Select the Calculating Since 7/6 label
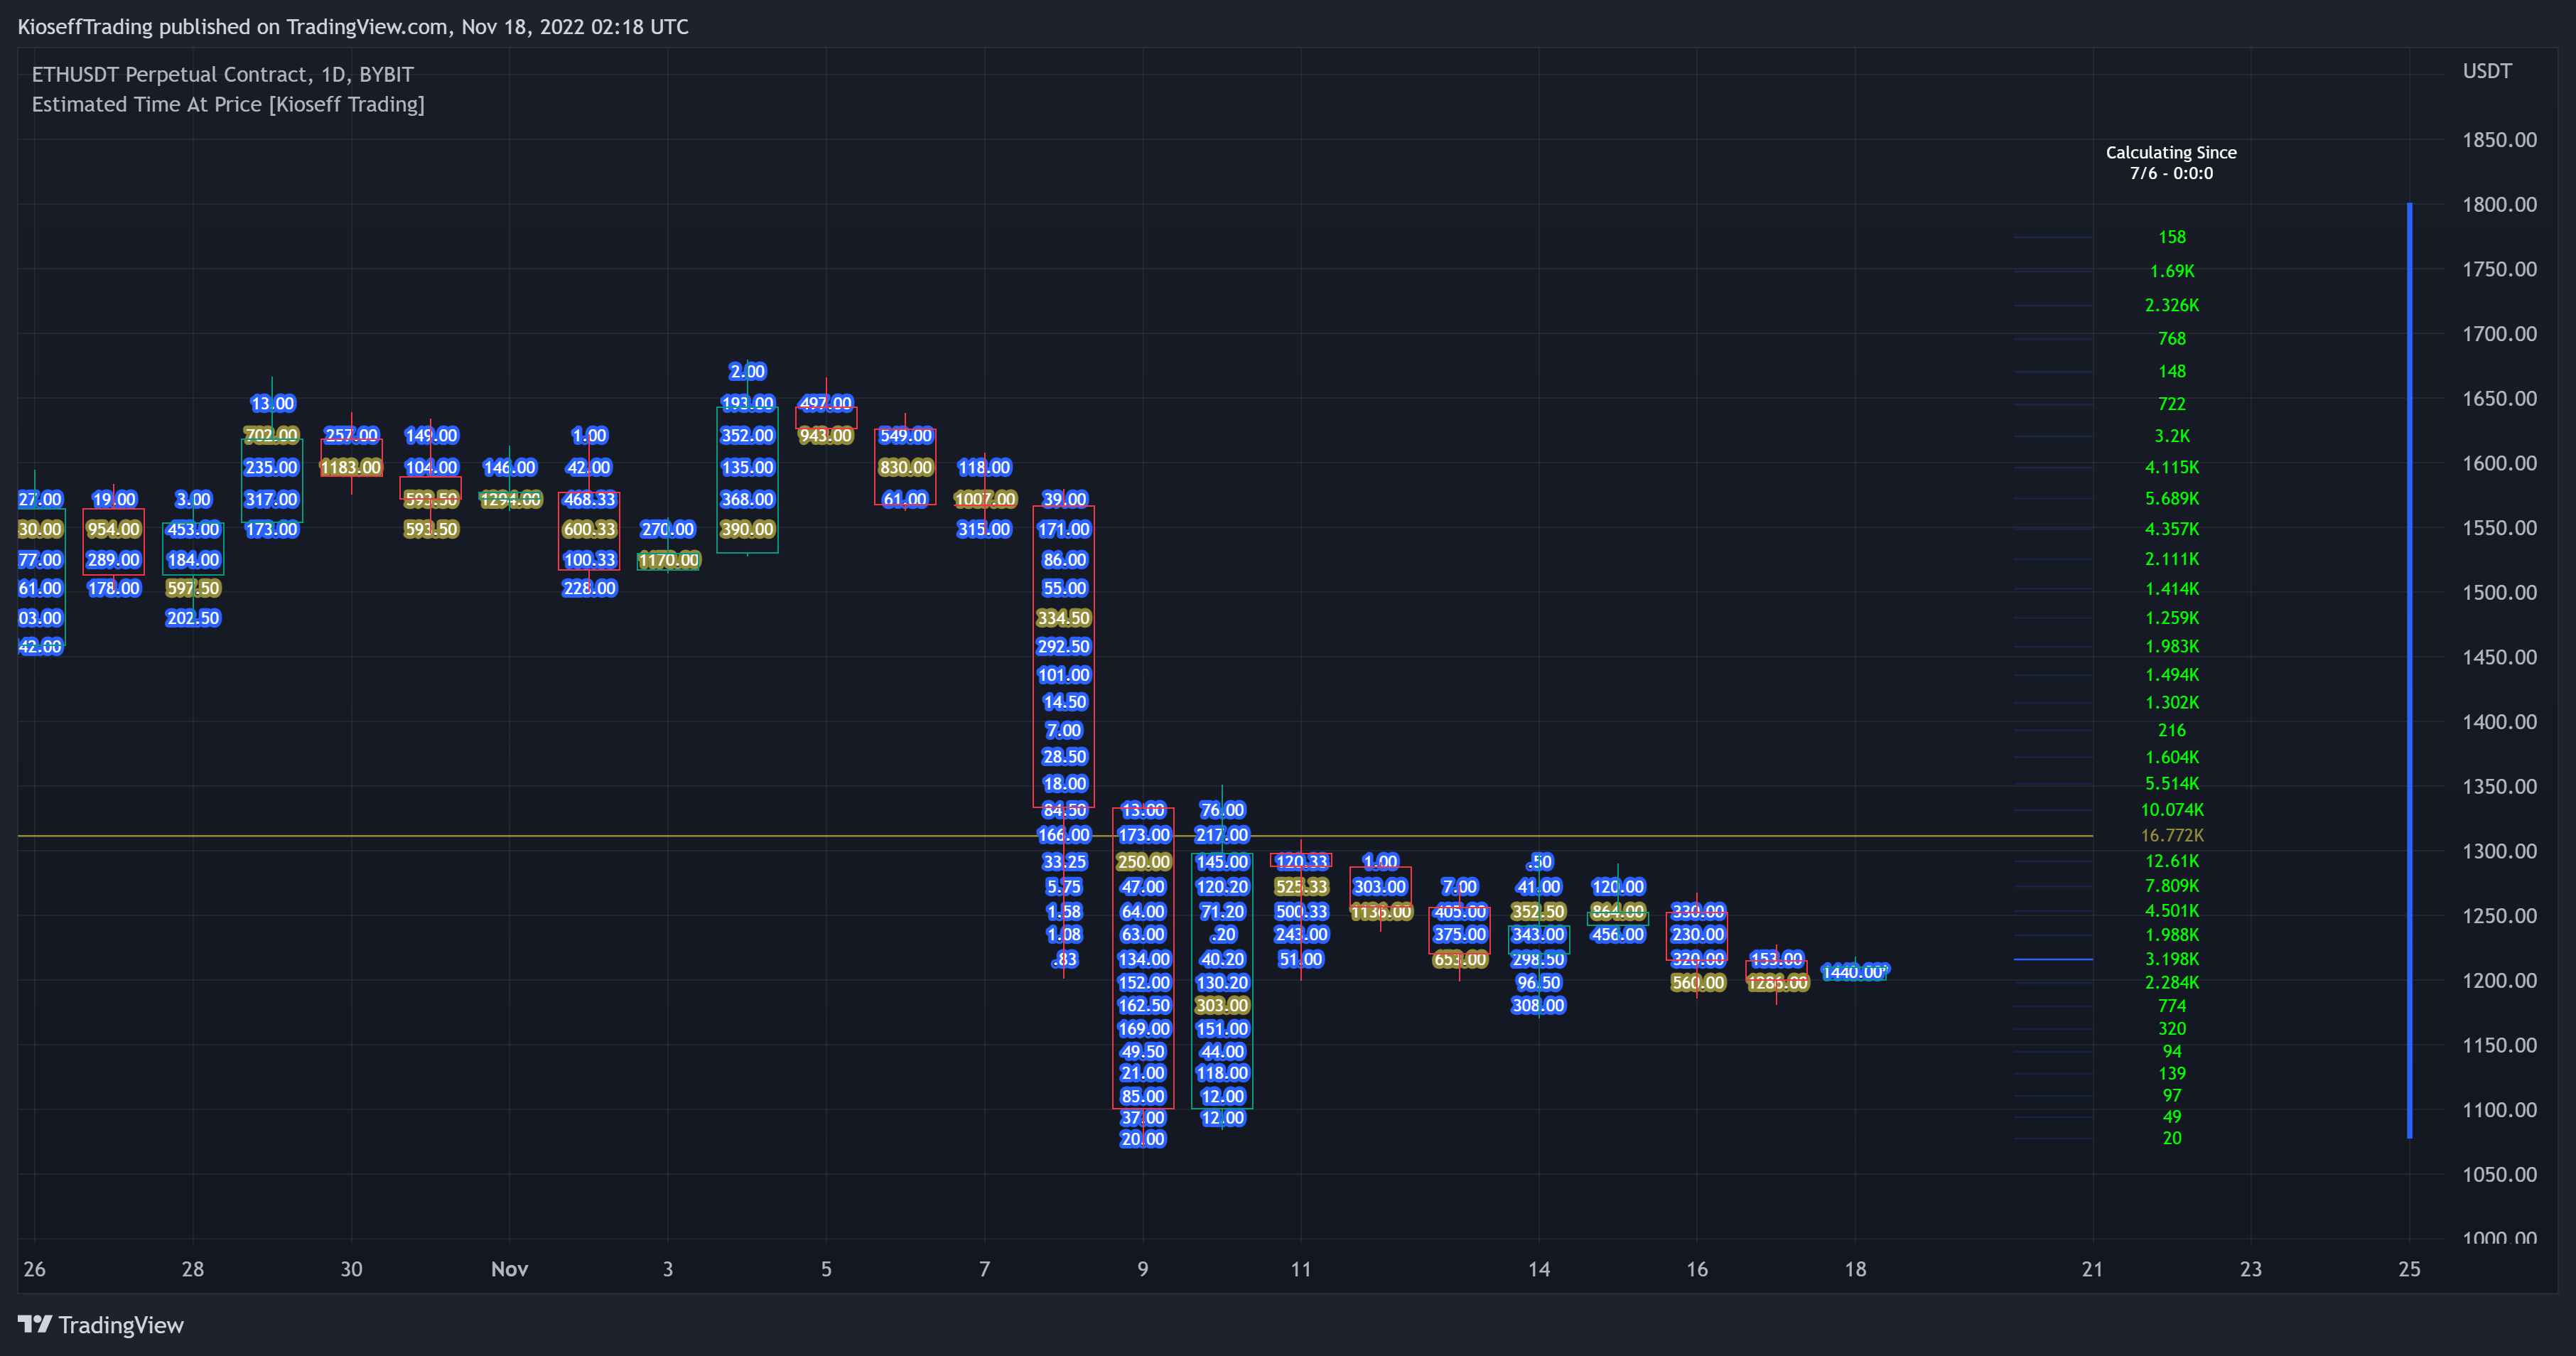The width and height of the screenshot is (2576, 1356). [x=2171, y=163]
